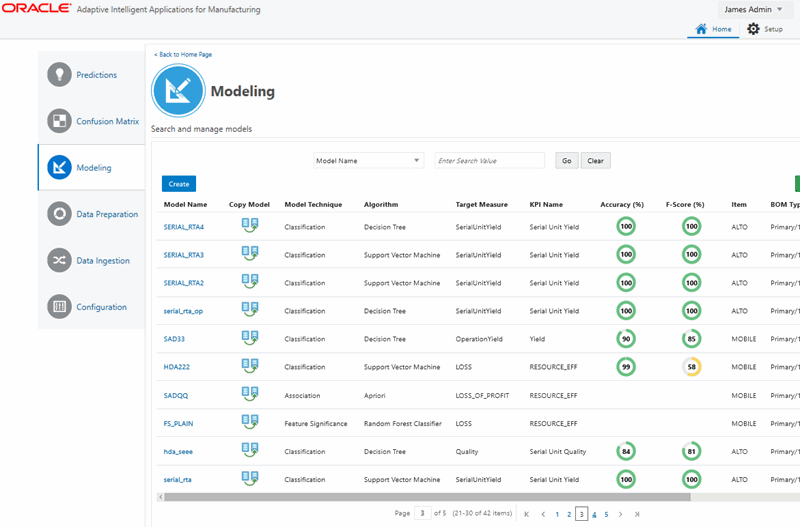Open FS_PLAIN model link

point(178,423)
